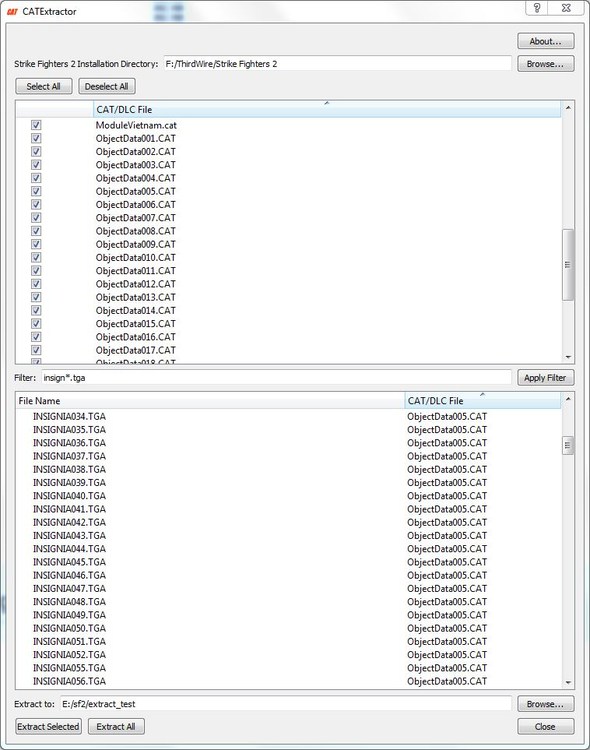Select INSIGNIA042.TGA in the file list
The image size is (590, 750).
pyautogui.click(x=69, y=522)
